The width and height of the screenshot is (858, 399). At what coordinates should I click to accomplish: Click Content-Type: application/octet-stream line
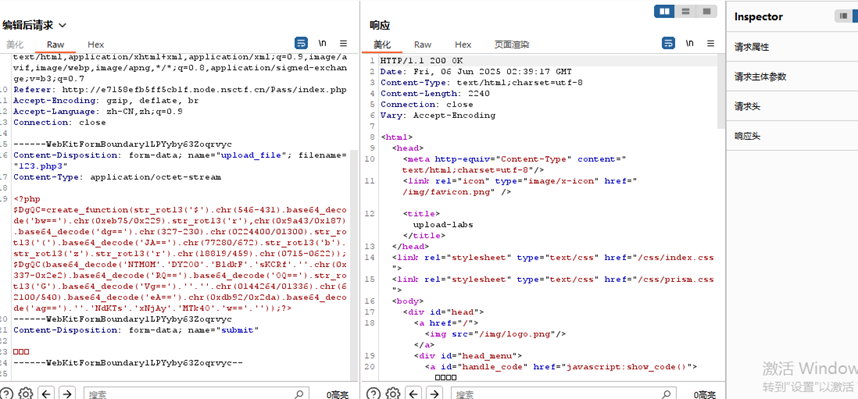117,177
